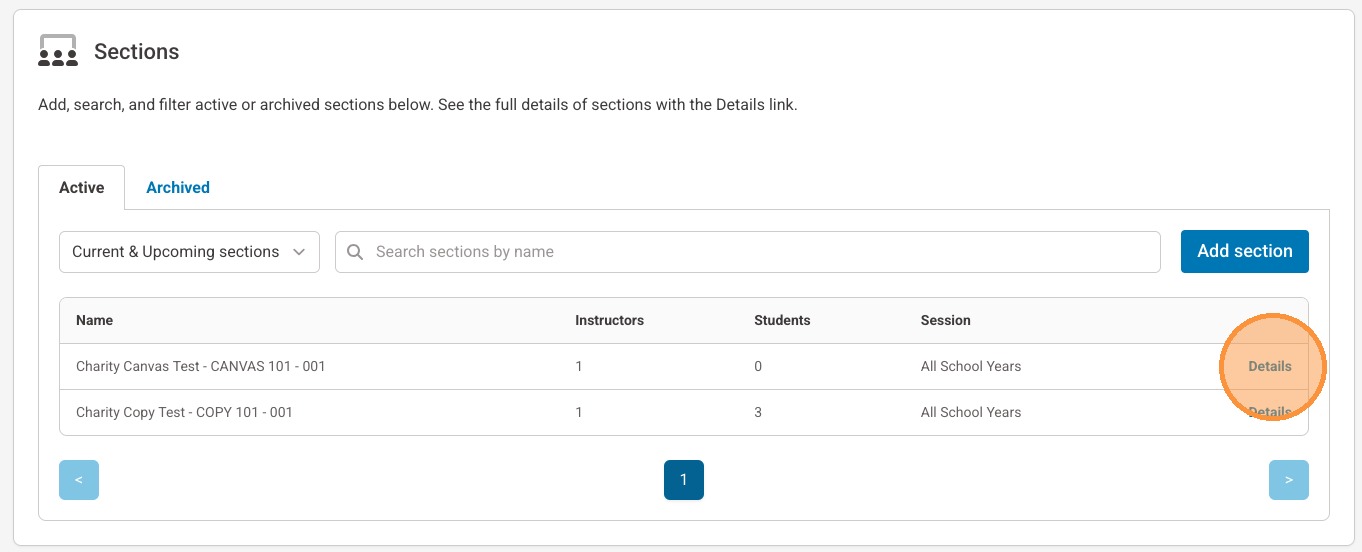1362x552 pixels.
Task: Click the Sections page heading
Action: [x=136, y=52]
